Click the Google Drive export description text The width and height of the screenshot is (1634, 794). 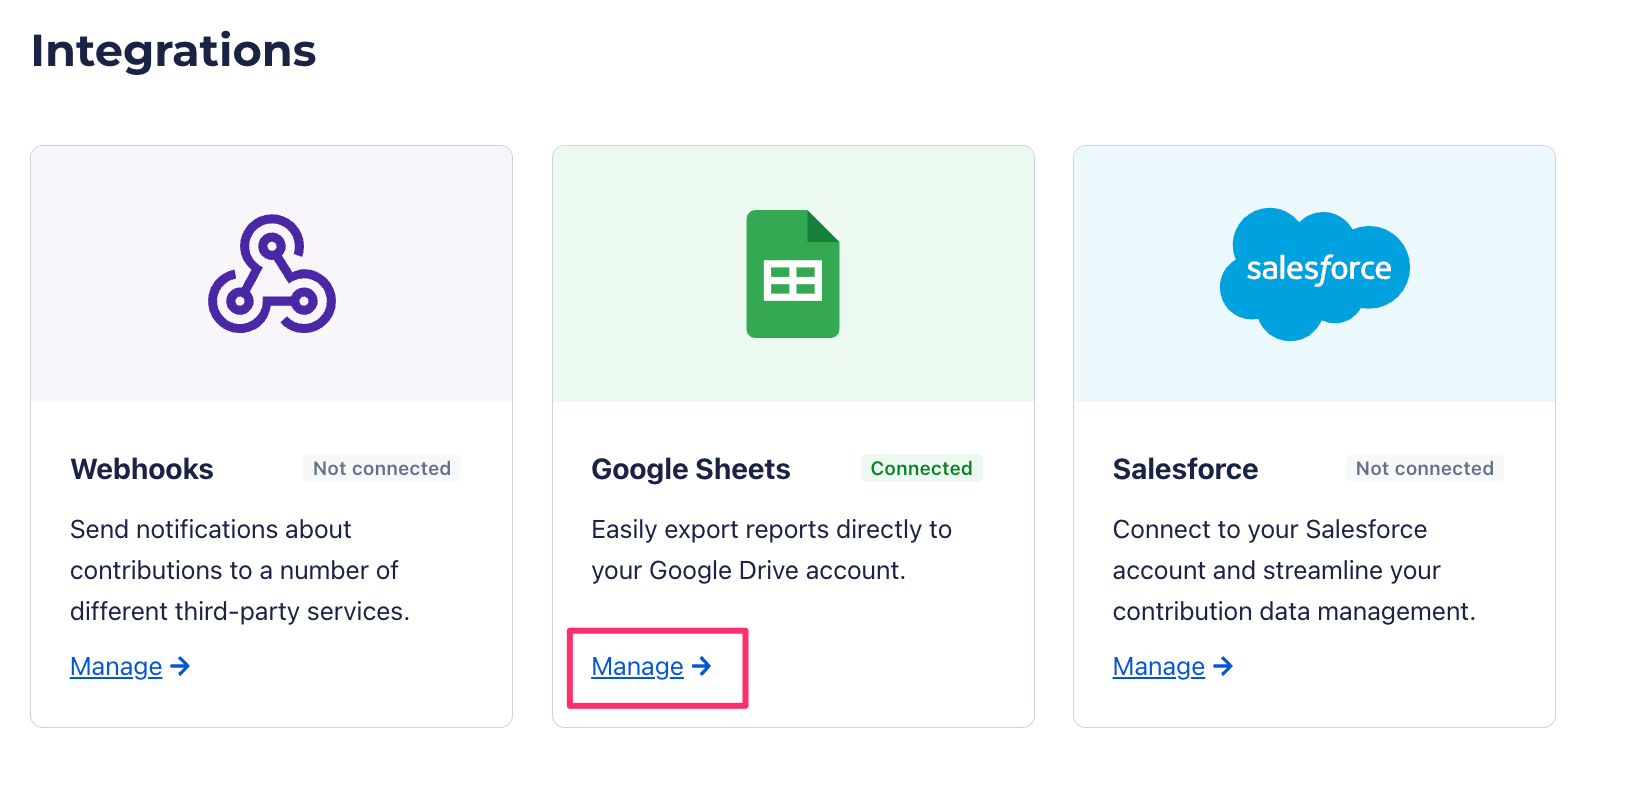(771, 550)
